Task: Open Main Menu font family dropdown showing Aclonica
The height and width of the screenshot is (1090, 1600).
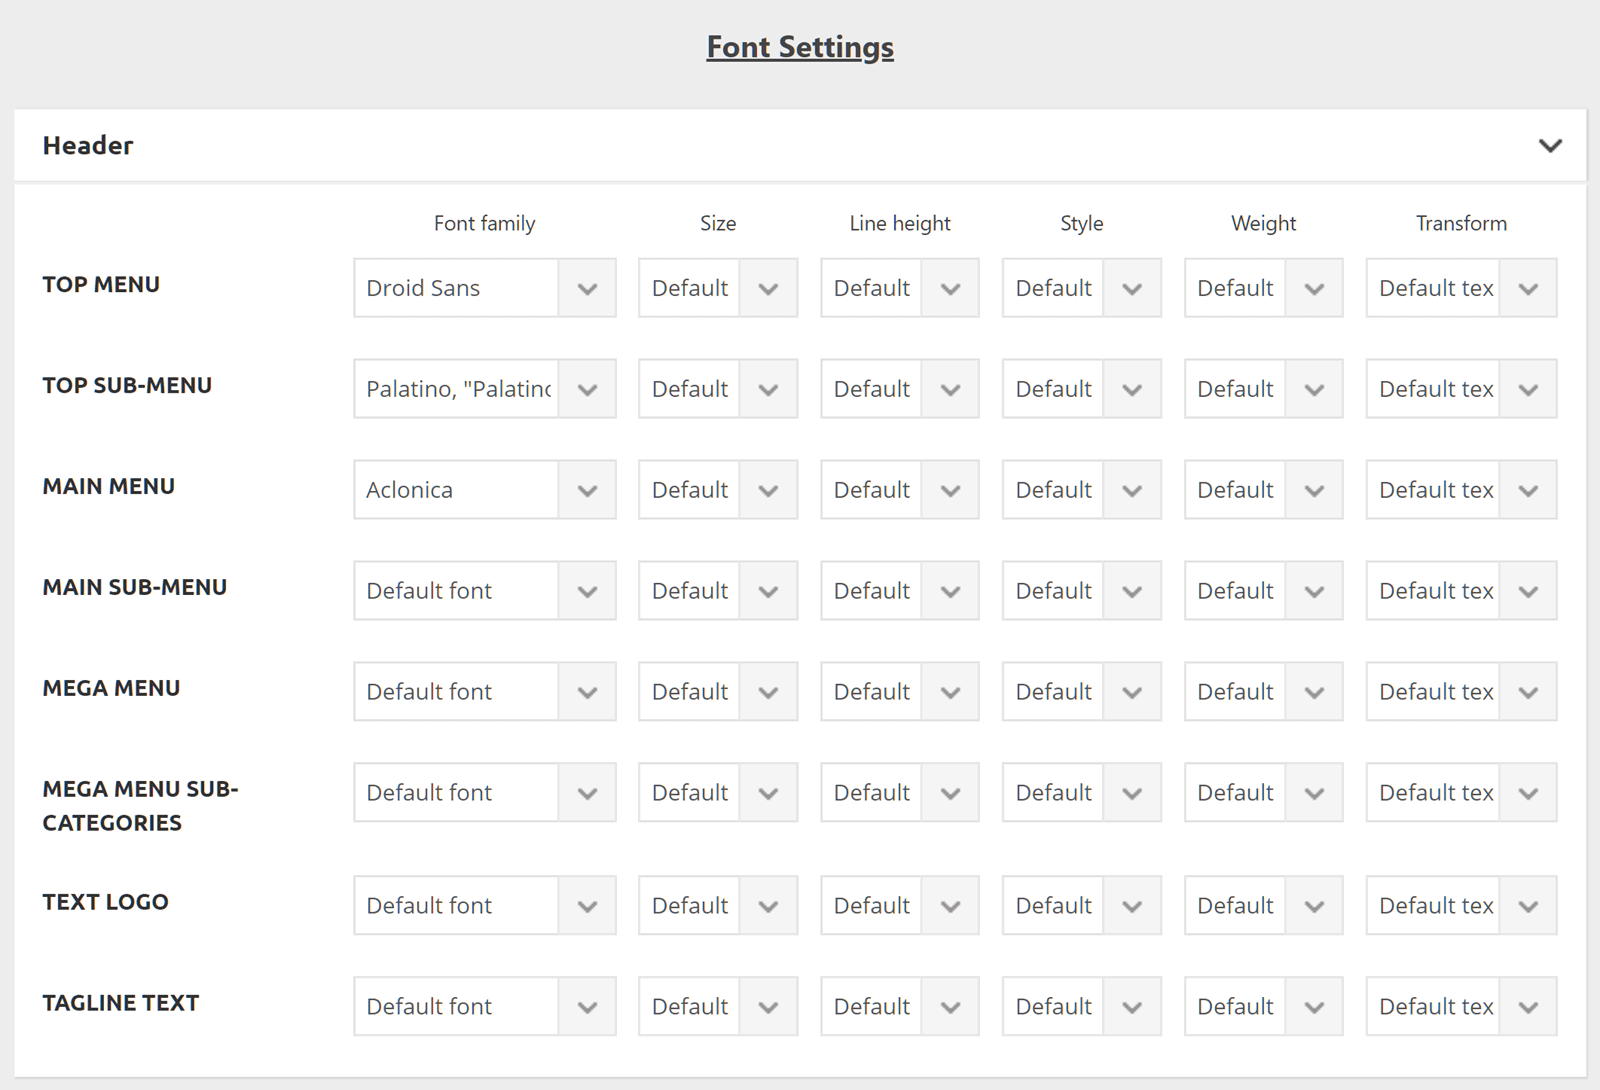Action: point(484,490)
